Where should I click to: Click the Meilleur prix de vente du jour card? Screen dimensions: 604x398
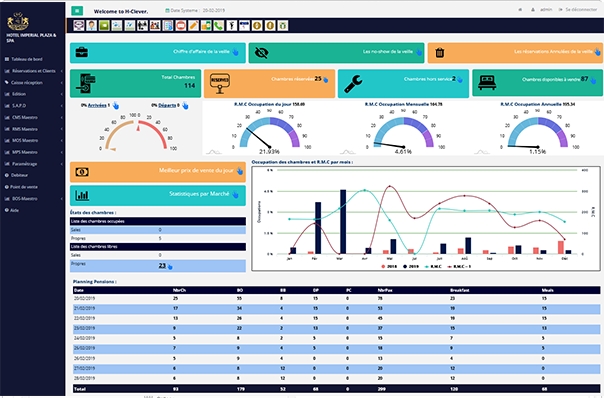coord(158,172)
